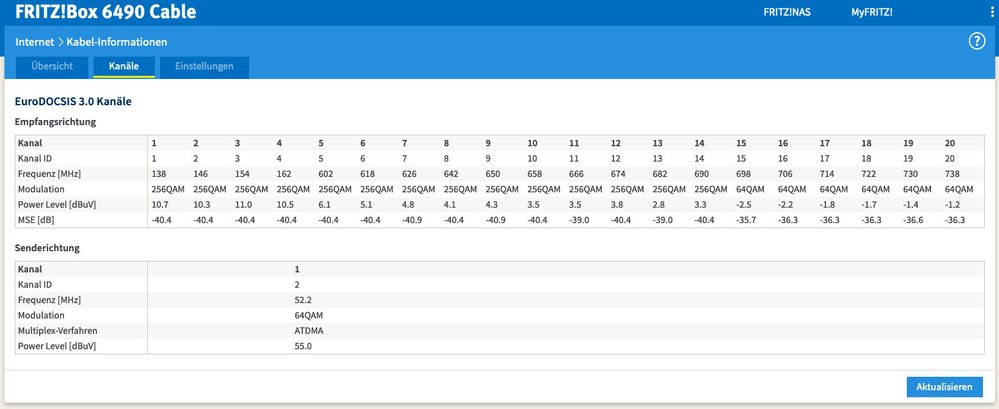Screen dimensions: 999x409
Task: Click the frequency value 650
Action: tap(492, 174)
